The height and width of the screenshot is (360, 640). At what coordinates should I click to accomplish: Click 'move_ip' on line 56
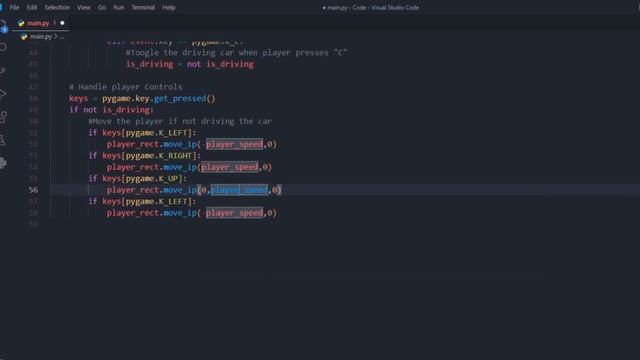click(180, 190)
